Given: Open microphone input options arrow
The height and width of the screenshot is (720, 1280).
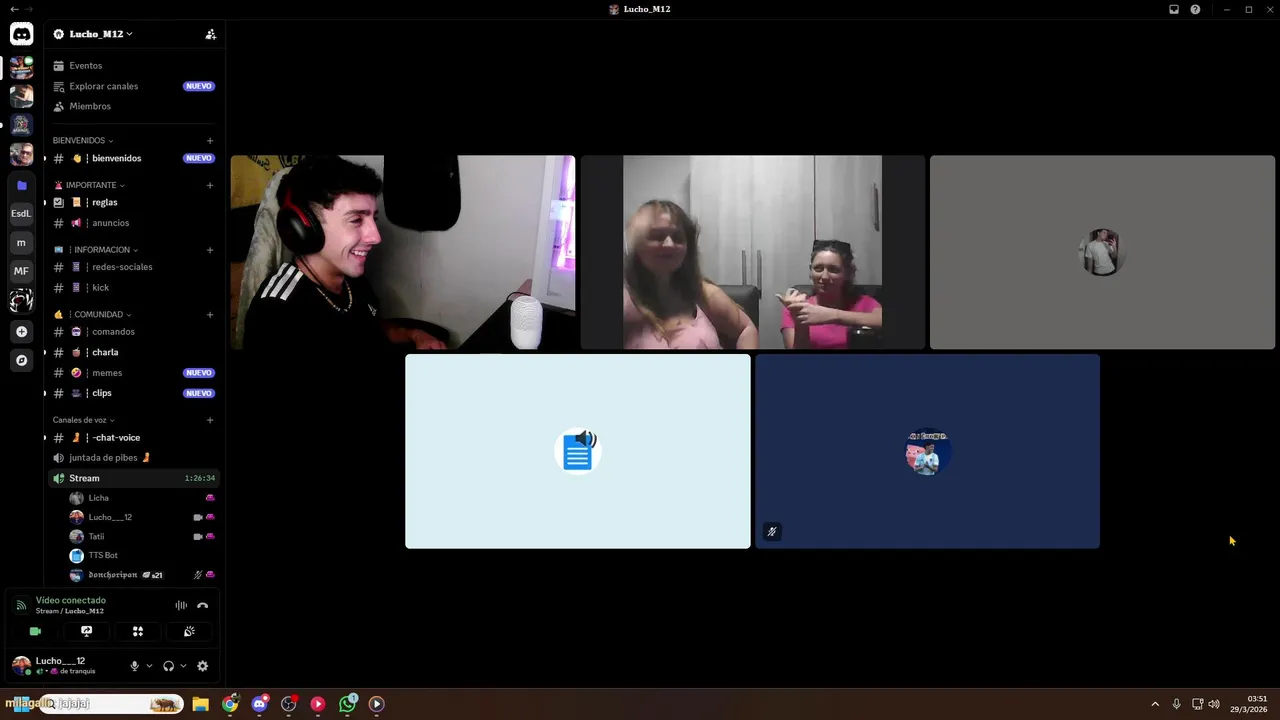Looking at the screenshot, I should pyautogui.click(x=149, y=666).
